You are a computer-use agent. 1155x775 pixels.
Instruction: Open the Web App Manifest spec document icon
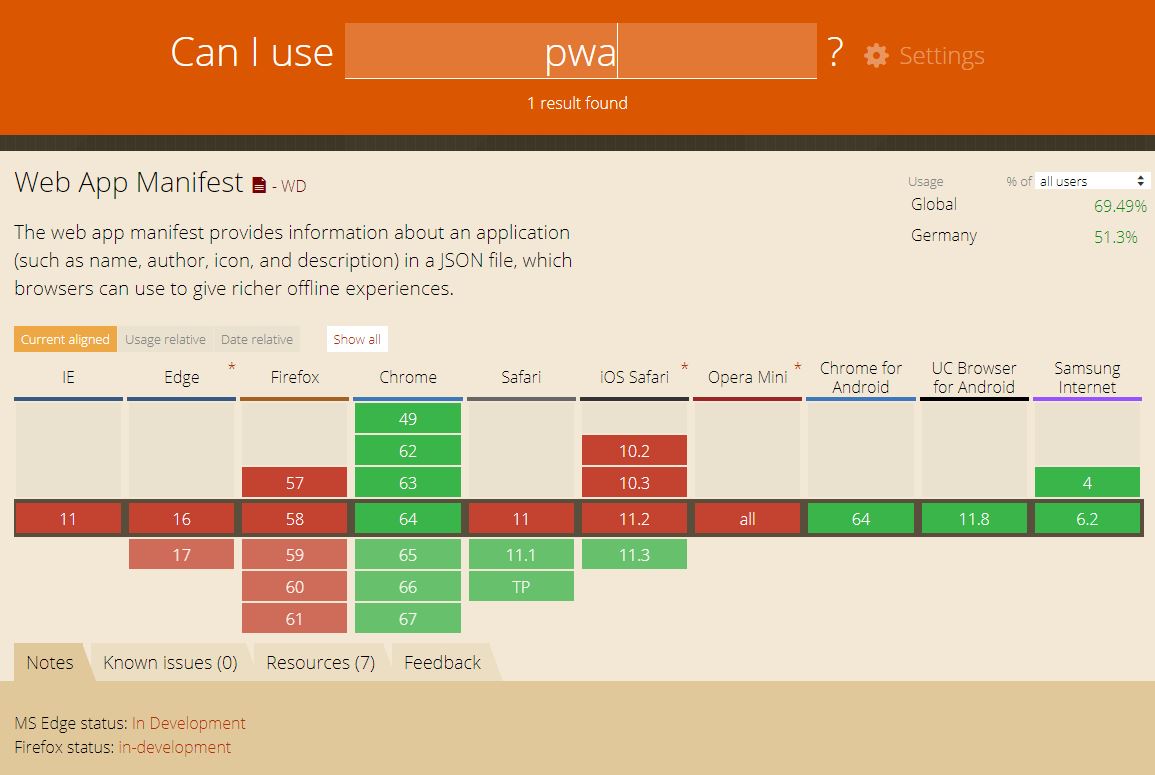click(x=259, y=185)
